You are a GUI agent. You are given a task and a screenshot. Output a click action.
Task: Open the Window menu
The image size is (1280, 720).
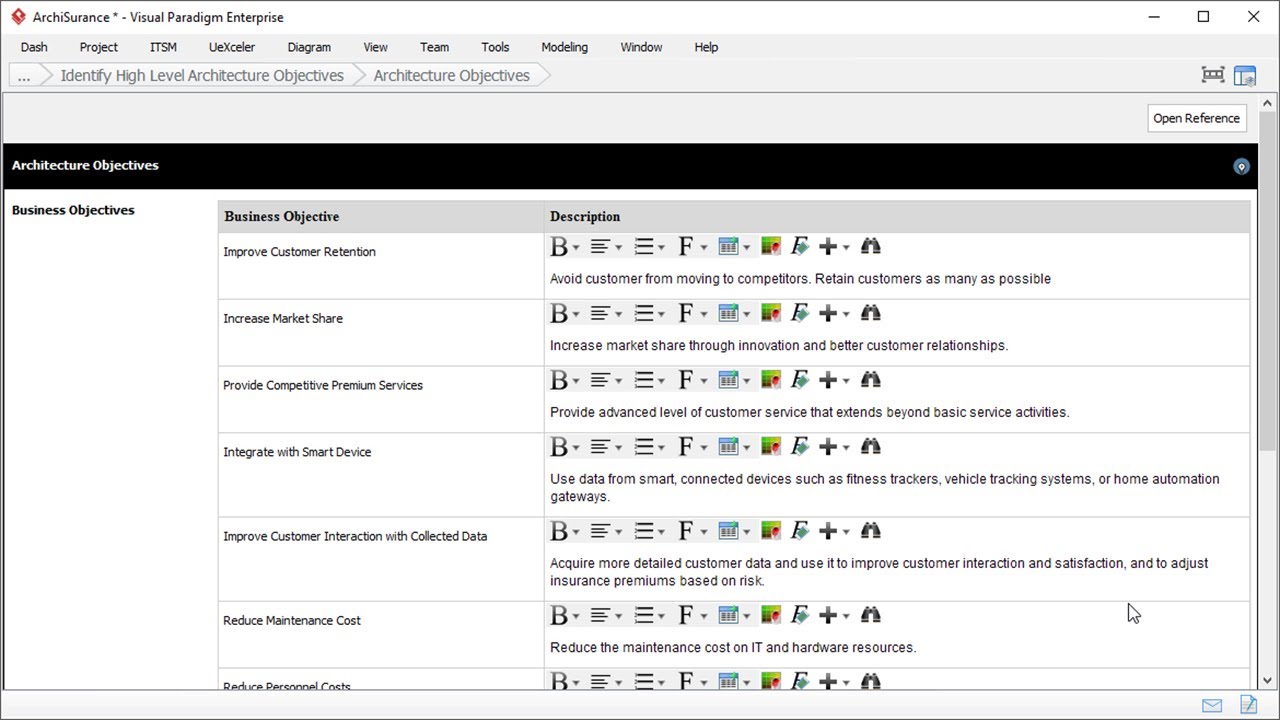(x=641, y=47)
